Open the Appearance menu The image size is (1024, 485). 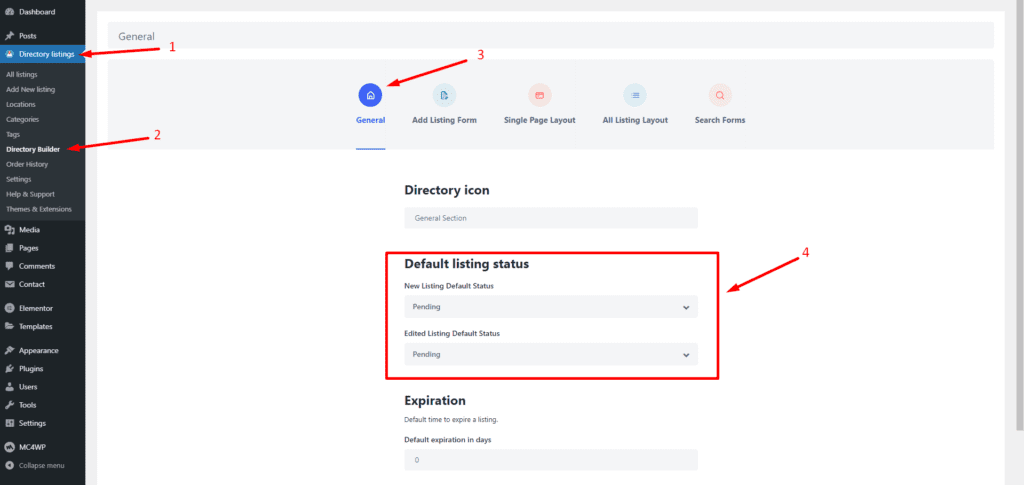point(38,351)
